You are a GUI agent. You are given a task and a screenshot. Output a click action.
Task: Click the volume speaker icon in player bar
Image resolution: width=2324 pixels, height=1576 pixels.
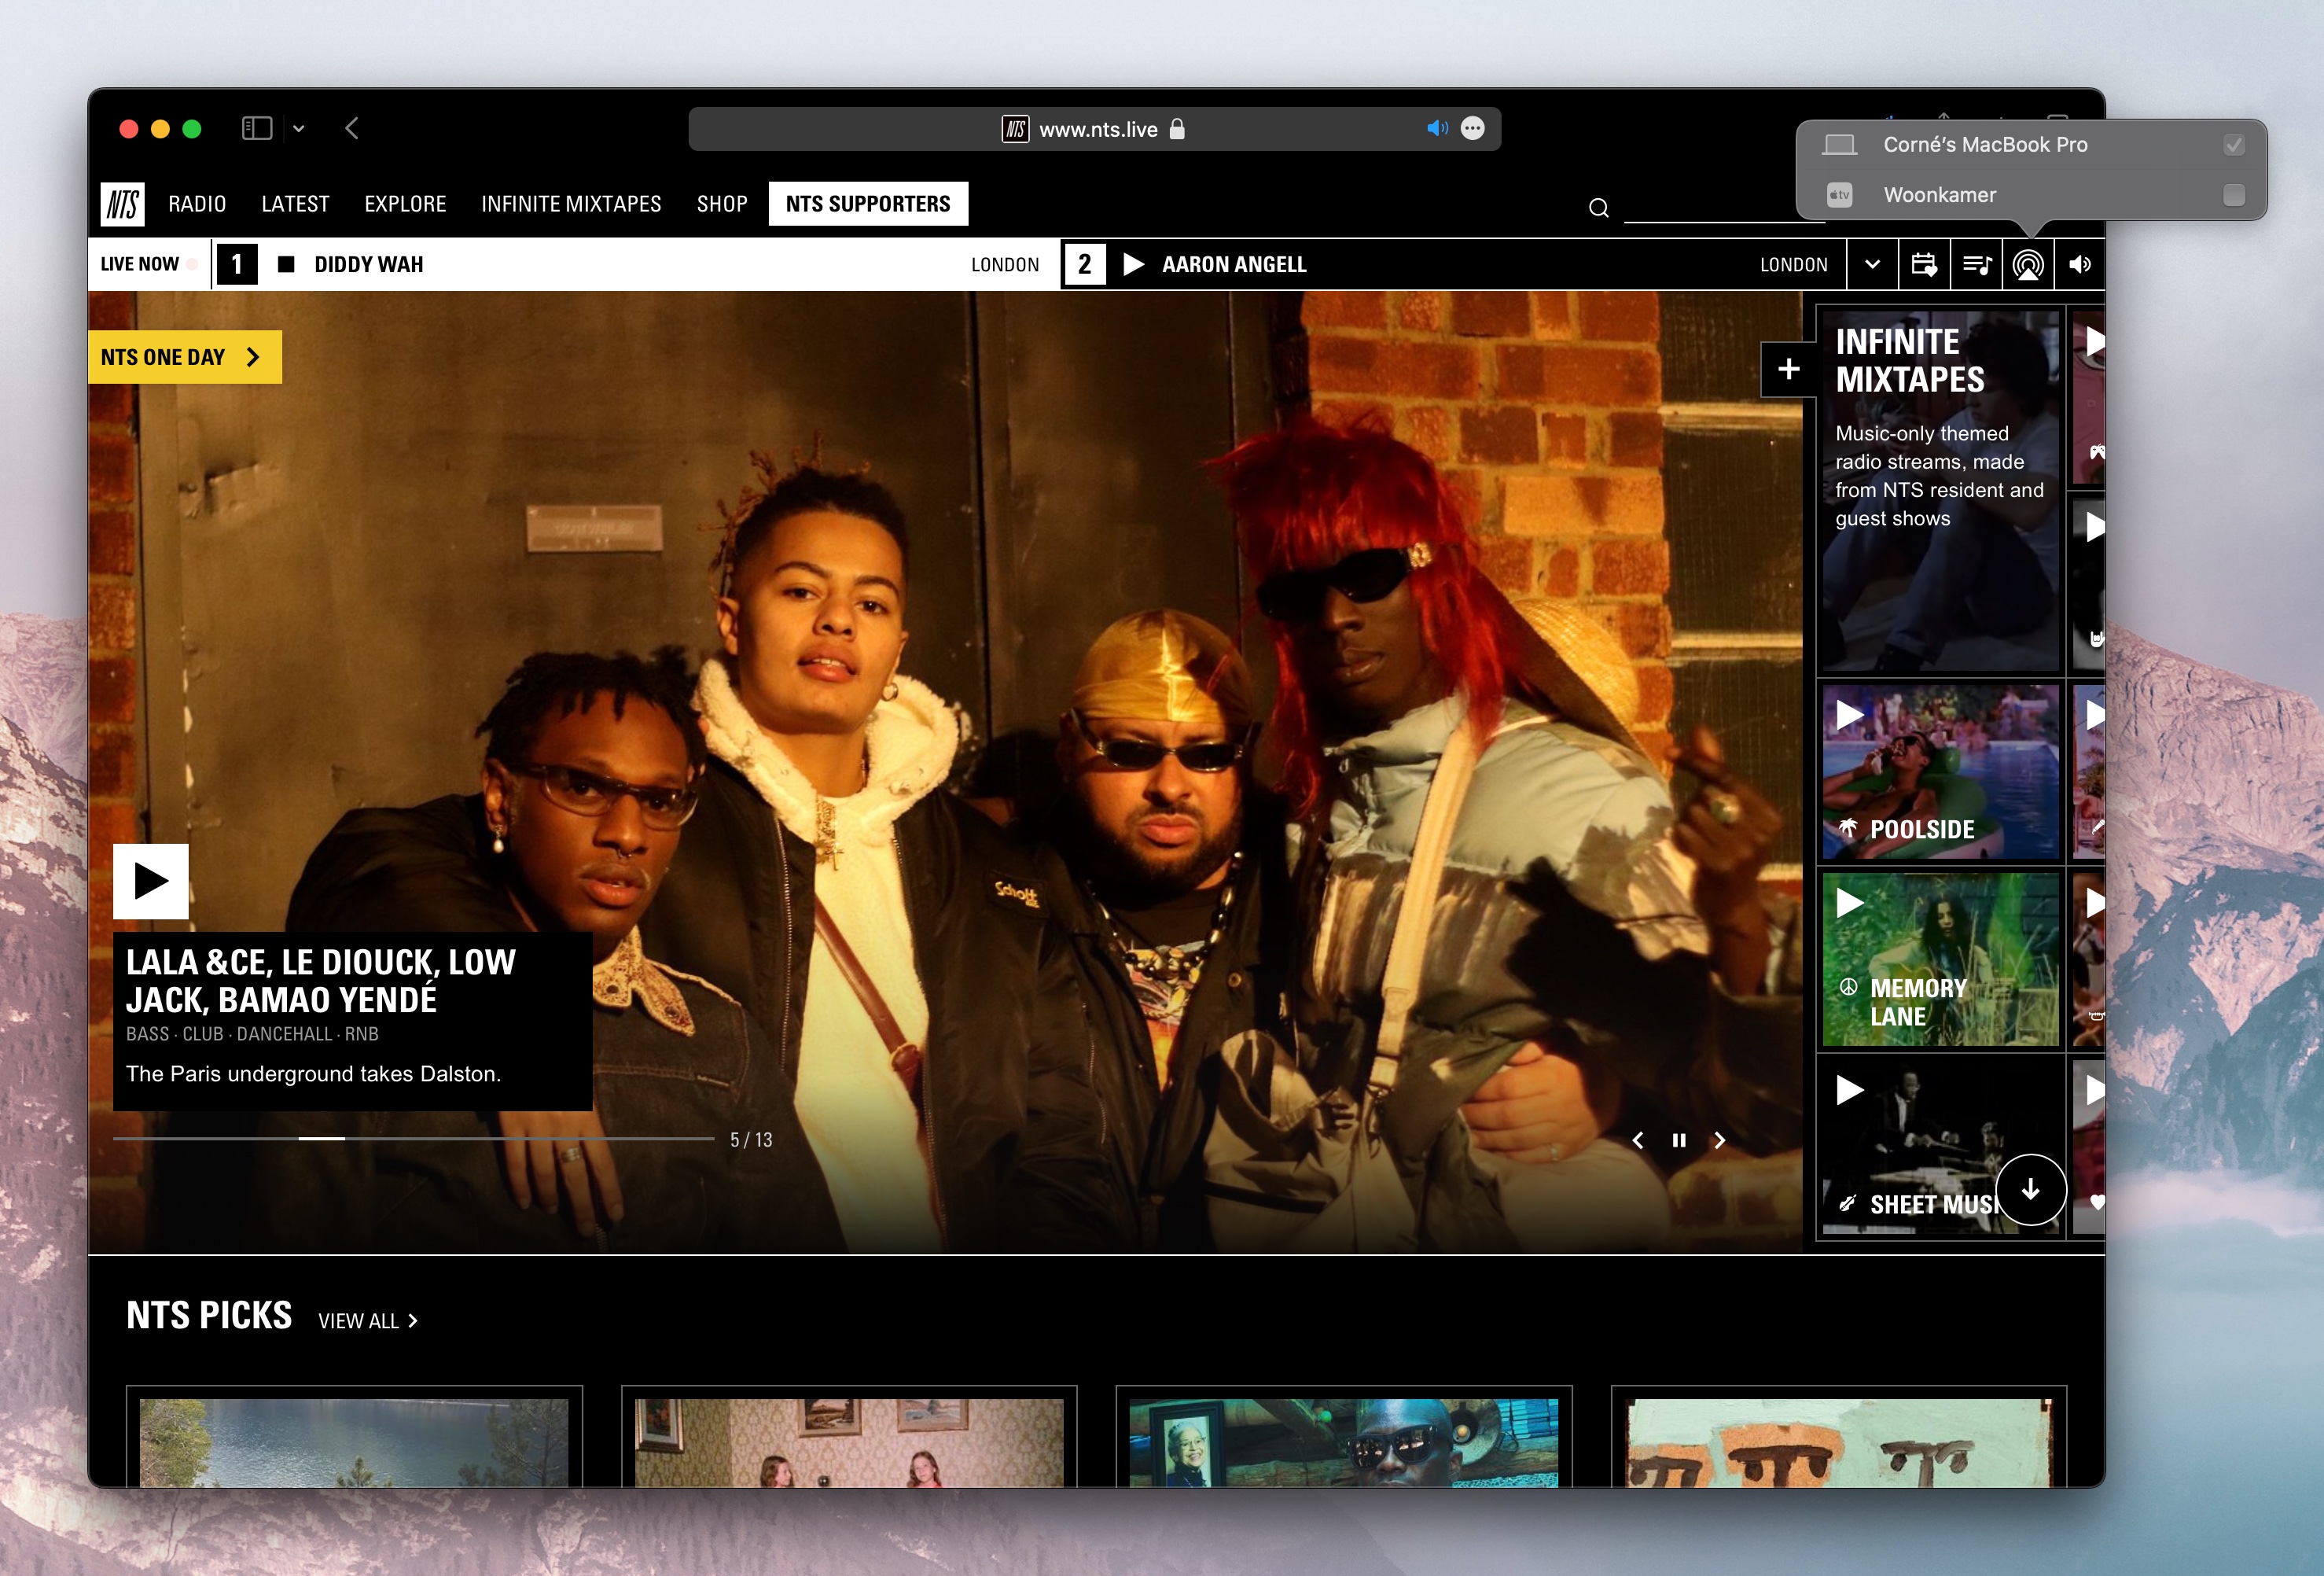(2080, 265)
